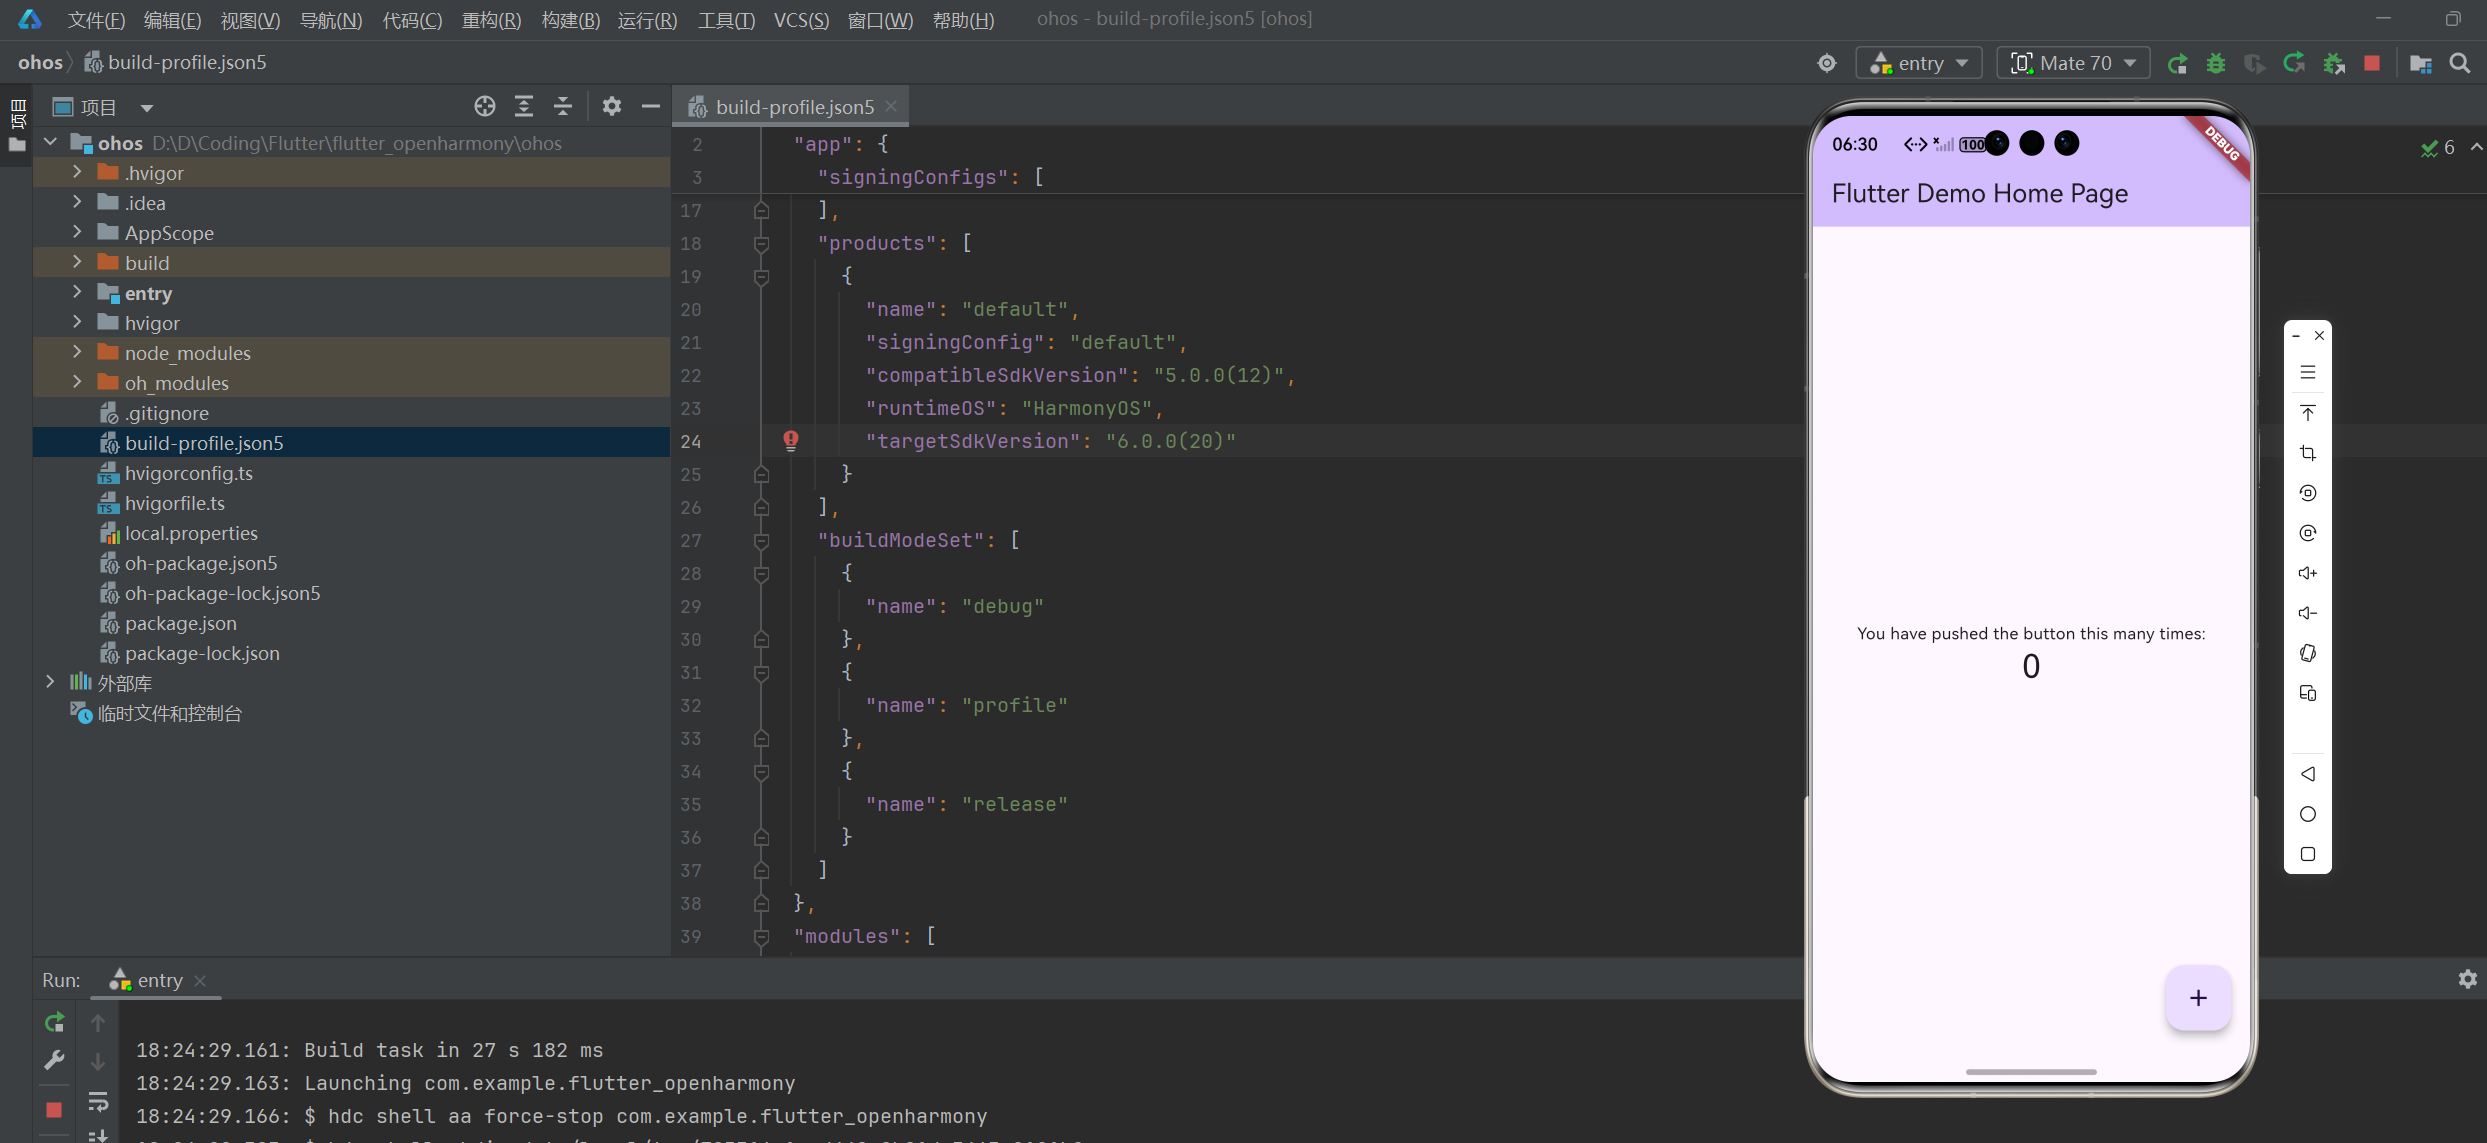Click the red error bulb on line 24
The image size is (2487, 1143).
click(791, 441)
